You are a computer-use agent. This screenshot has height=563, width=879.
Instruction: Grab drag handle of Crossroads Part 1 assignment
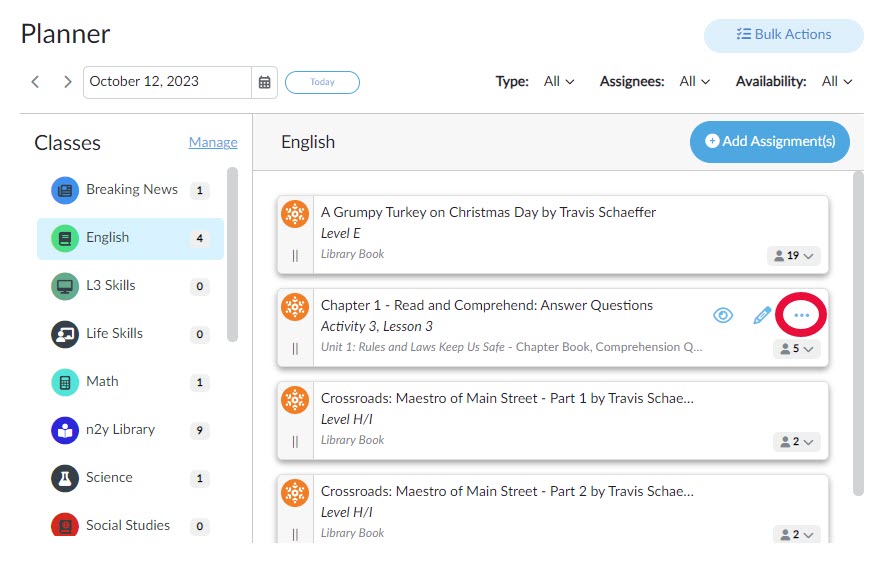click(x=295, y=442)
